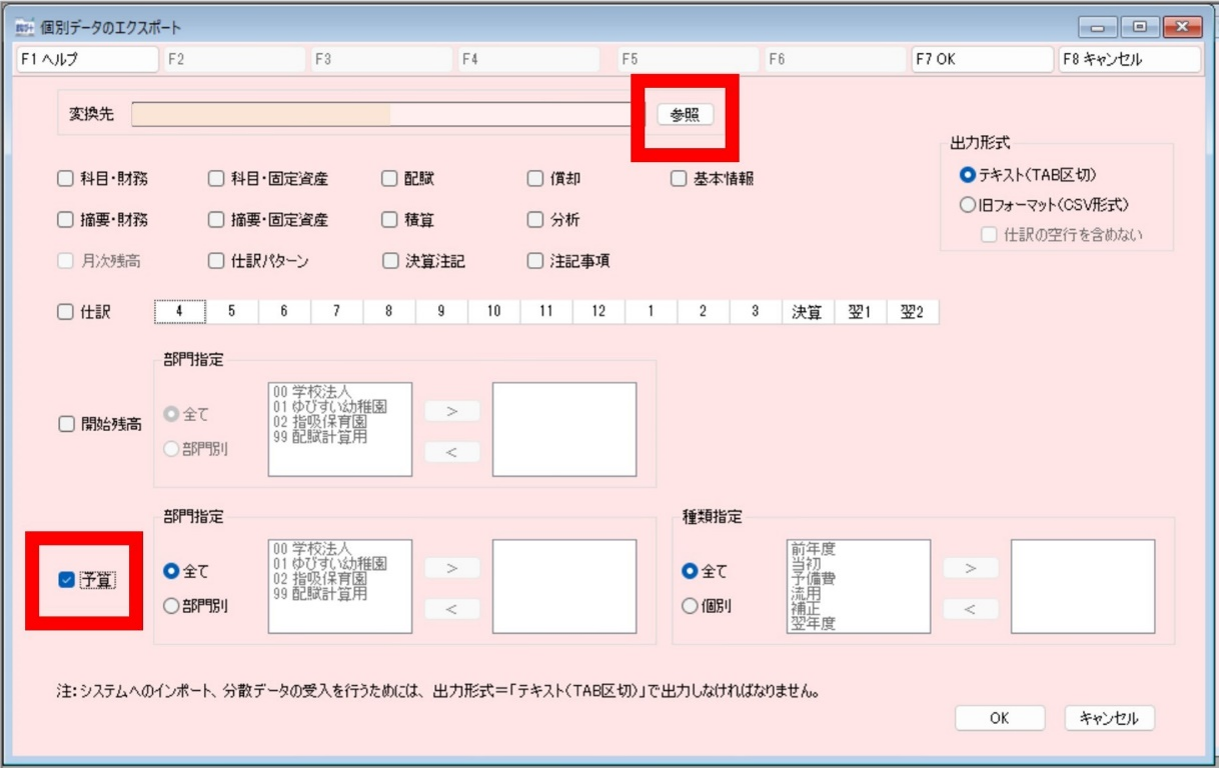The image size is (1219, 768).
Task: Select 旧フォーマット(CSV形式) output format
Action: point(967,205)
